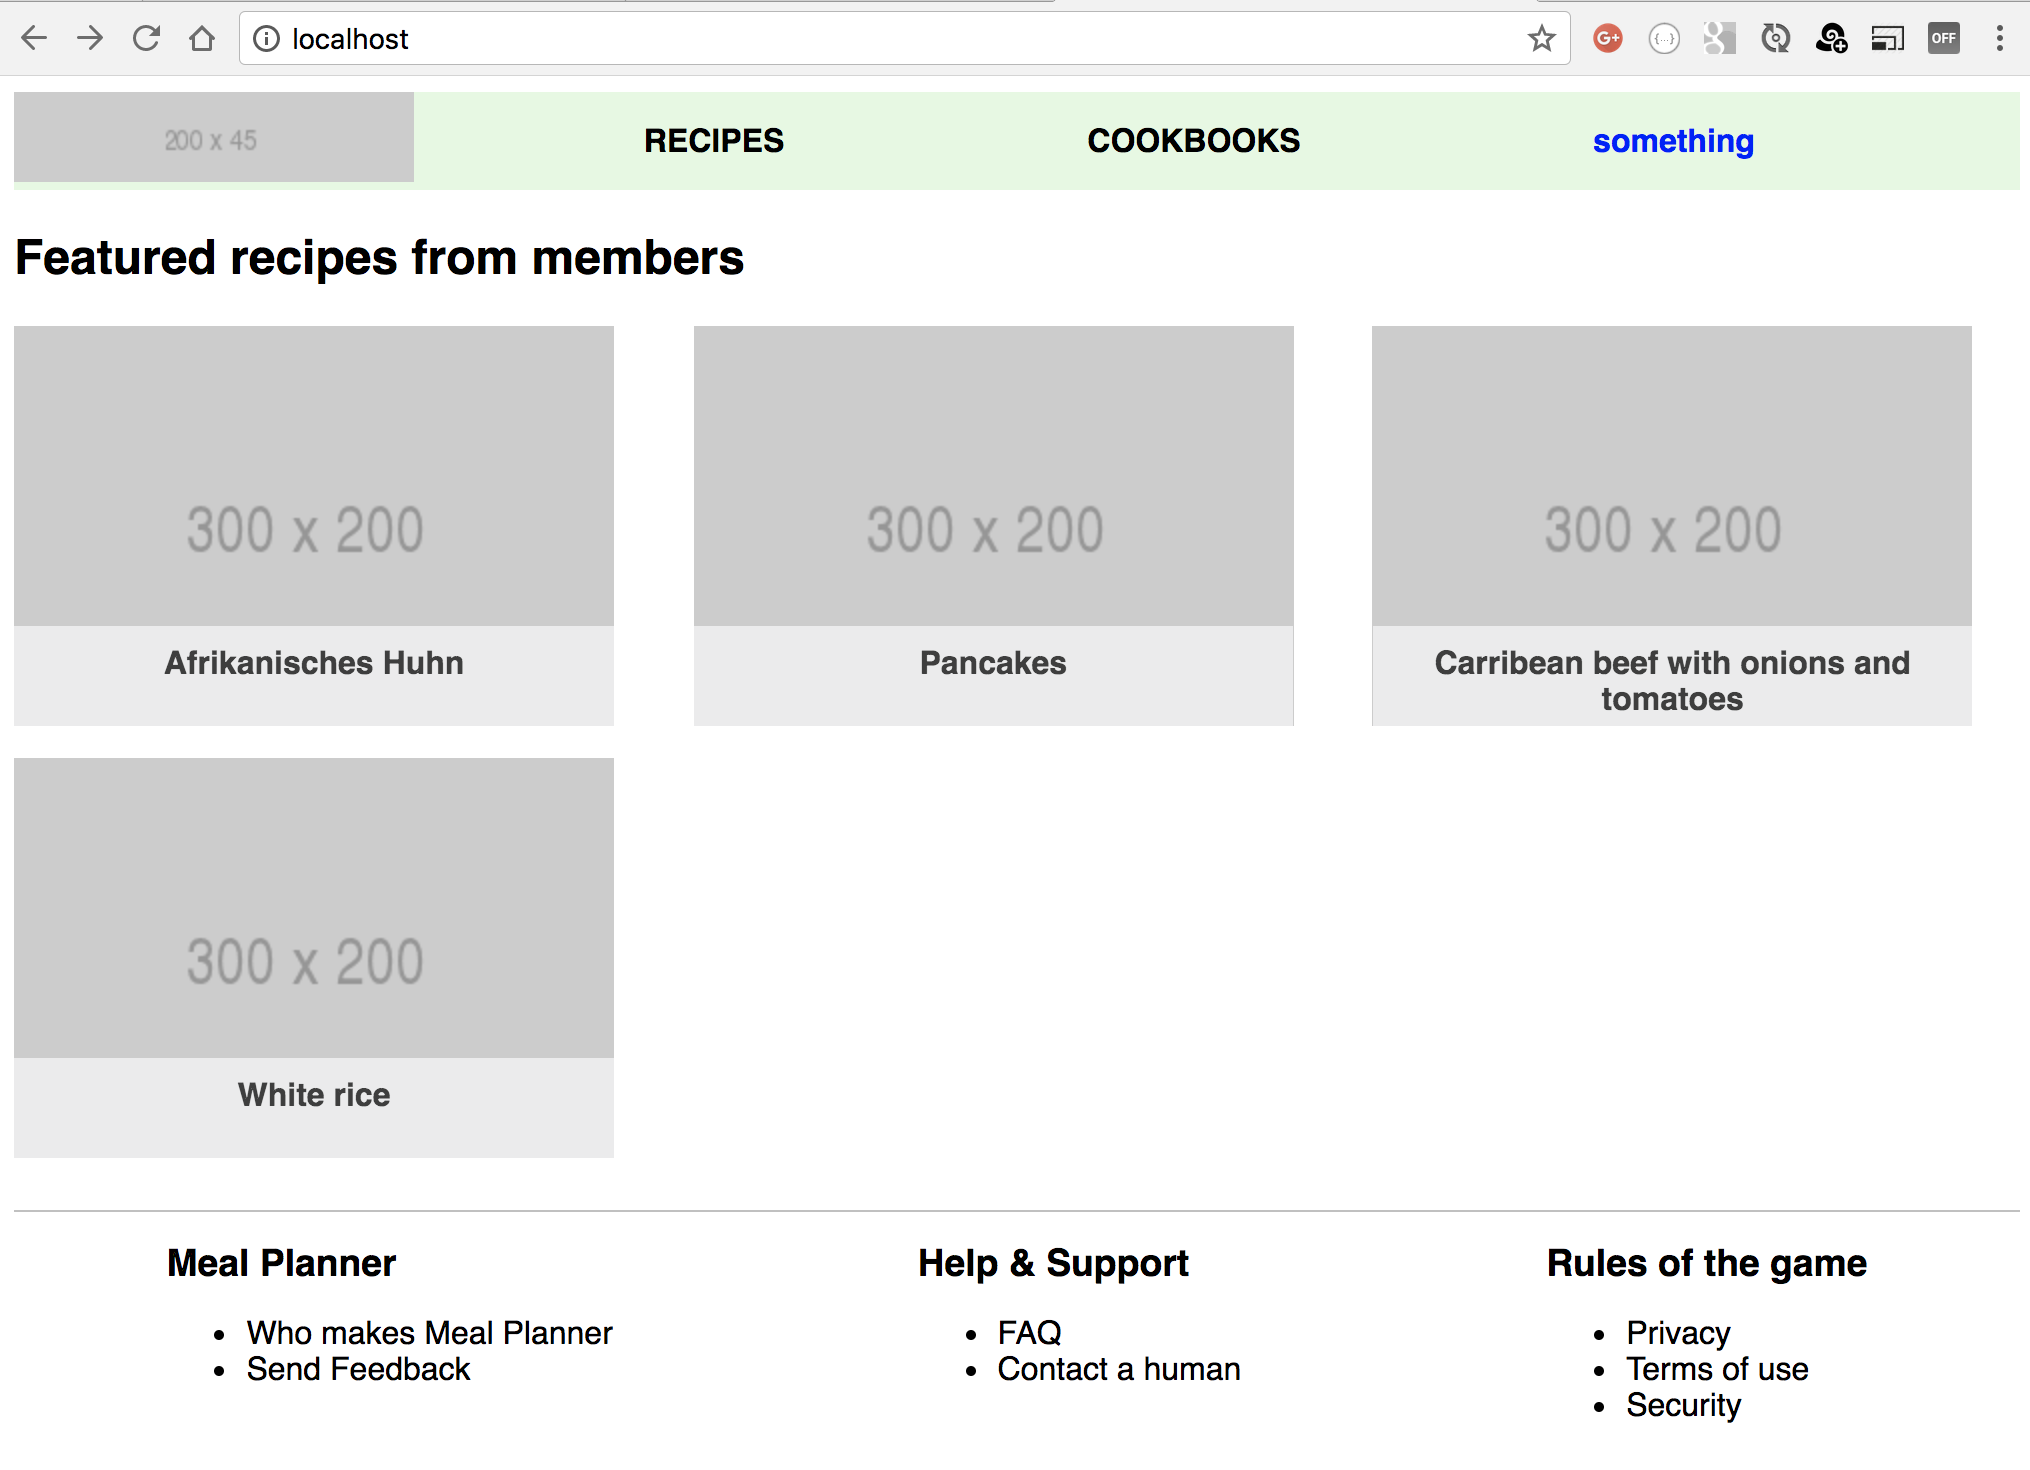The width and height of the screenshot is (2030, 1470).
Task: Toggle the OFF extension button
Action: coord(1943,39)
